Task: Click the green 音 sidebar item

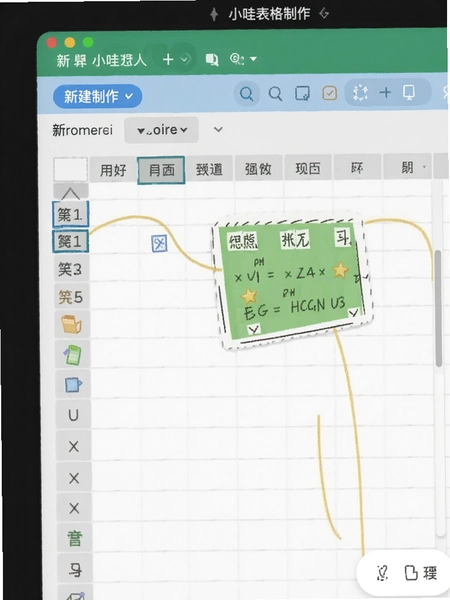Action: [x=74, y=538]
